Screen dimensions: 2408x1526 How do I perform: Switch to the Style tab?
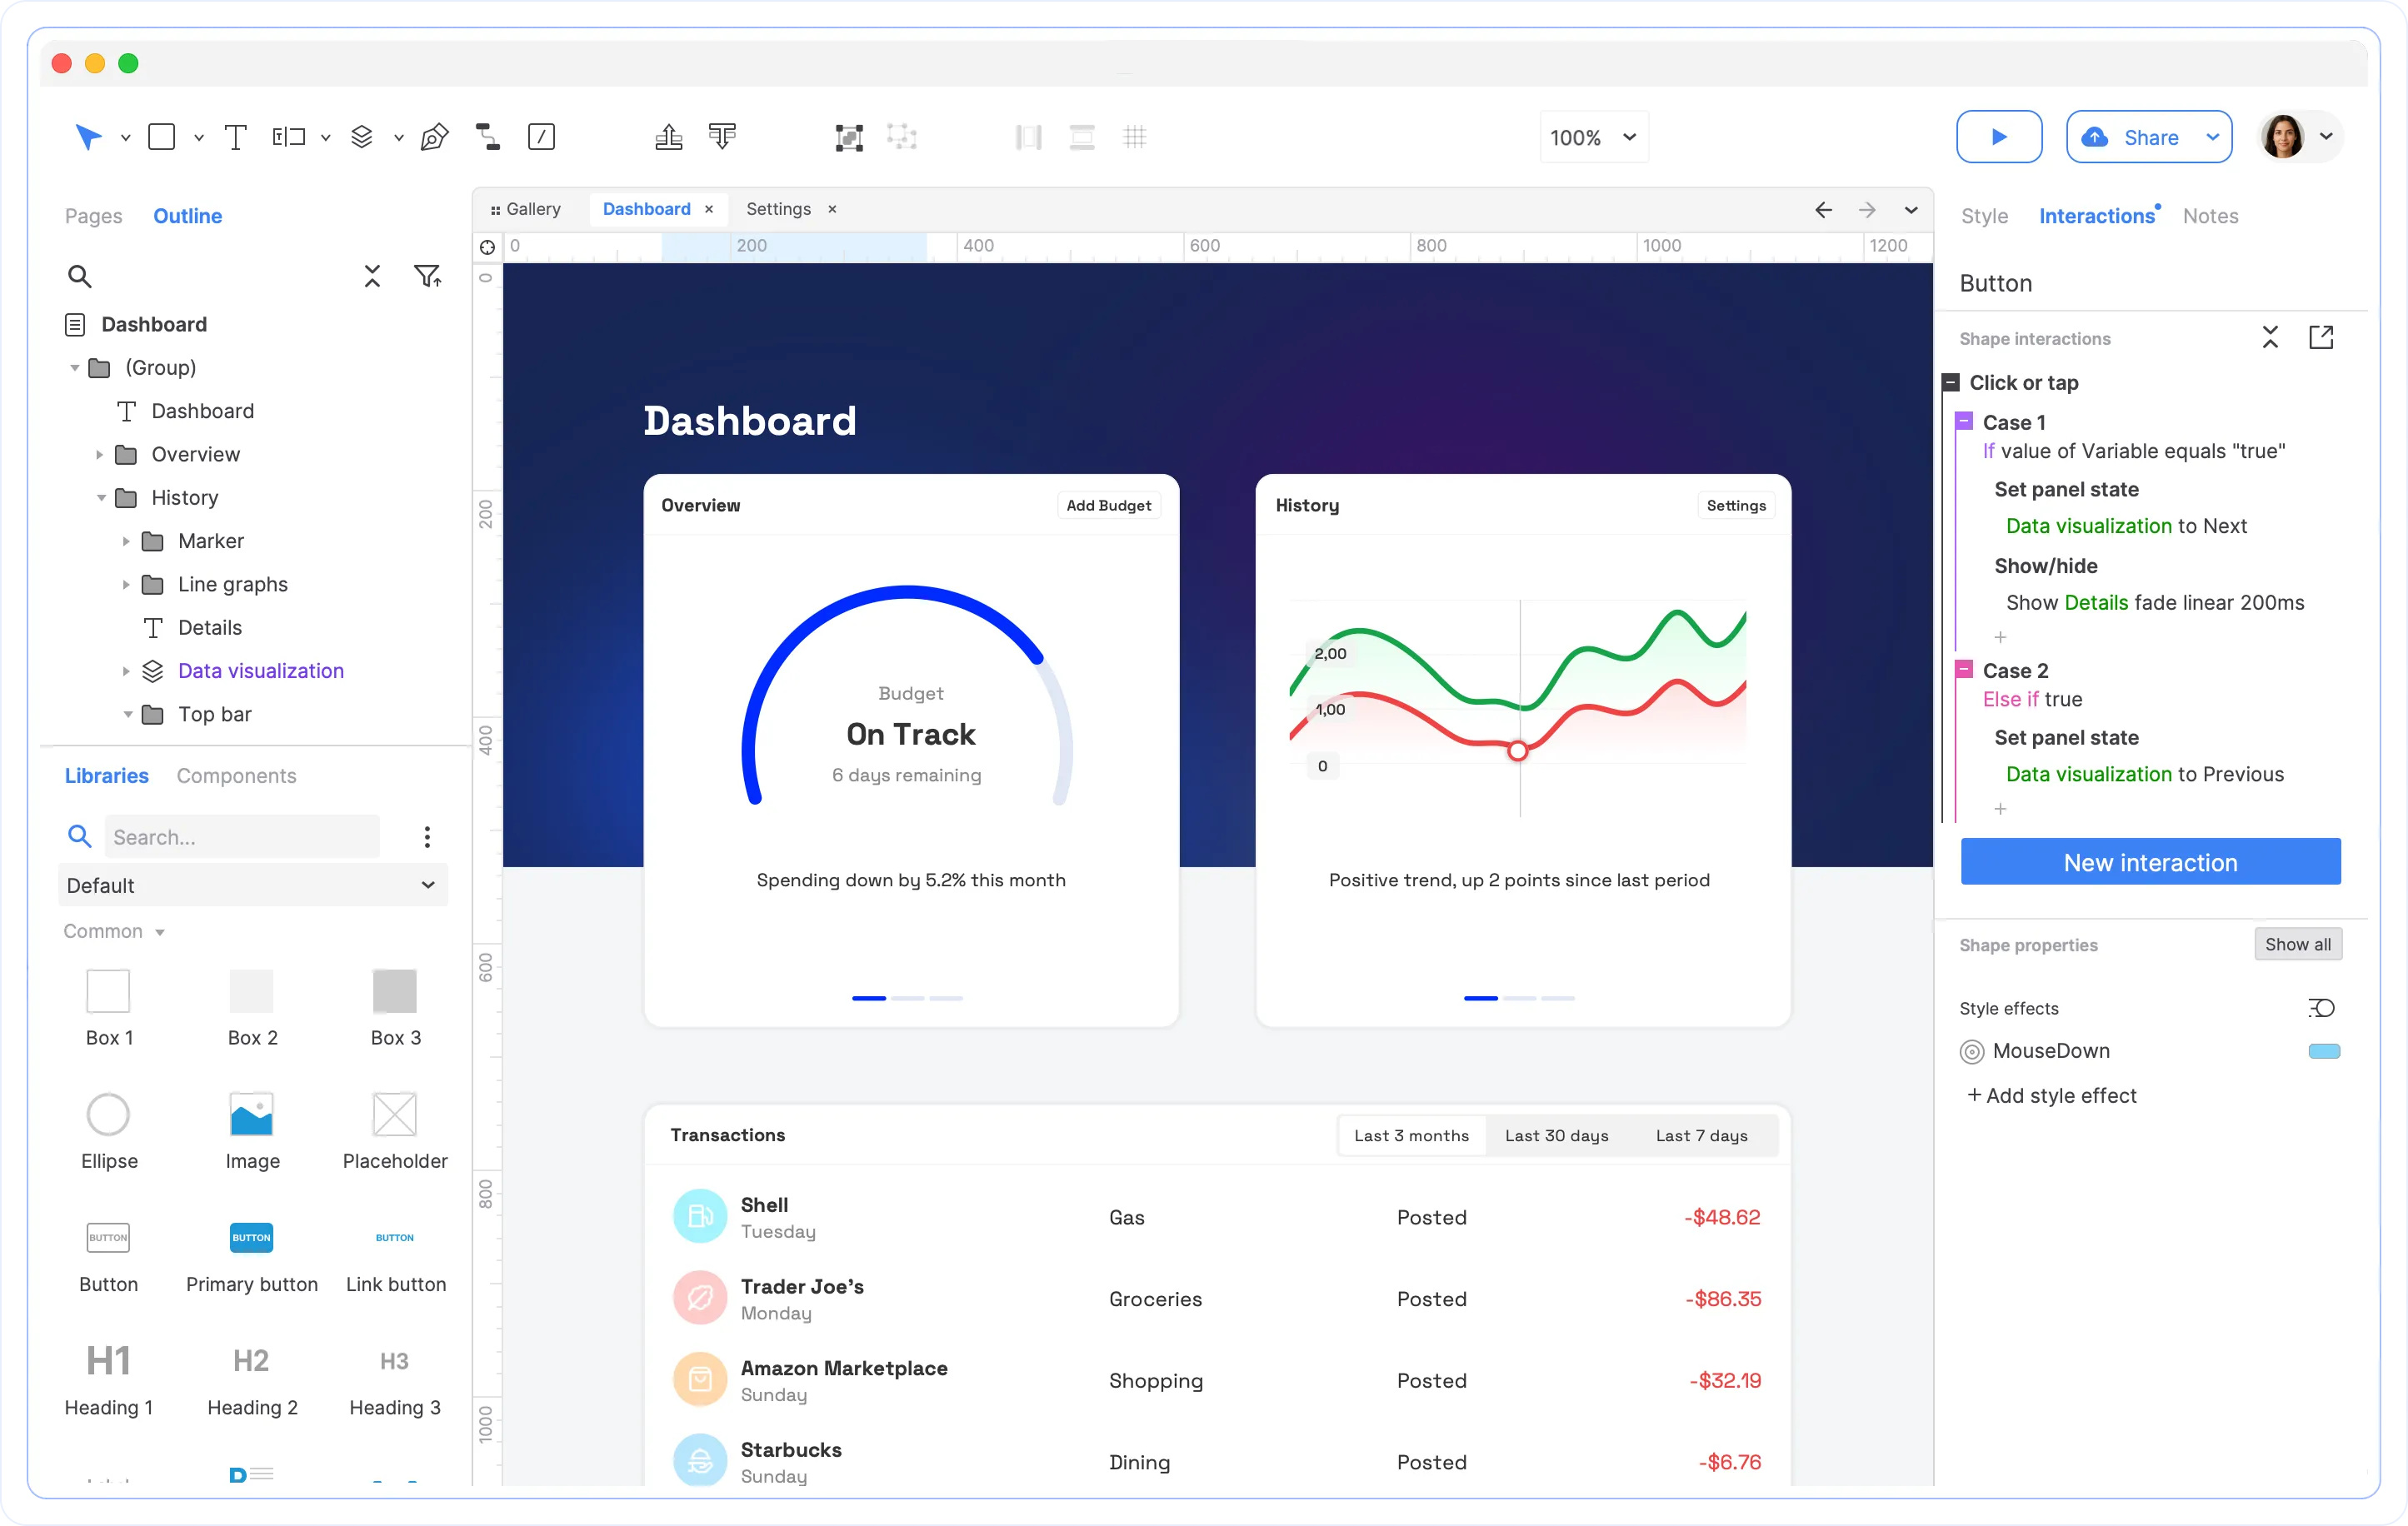(x=1984, y=216)
